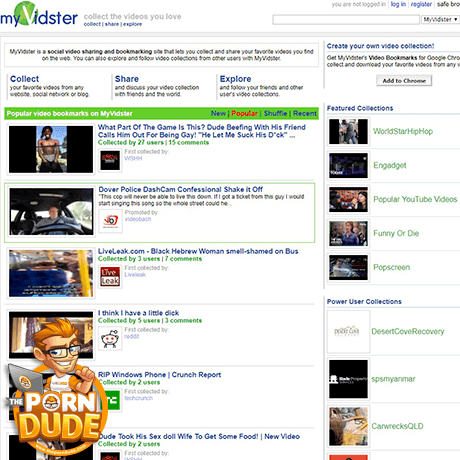This screenshot has width=460, height=460.
Task: Switch to the Popular tab
Action: tap(244, 113)
